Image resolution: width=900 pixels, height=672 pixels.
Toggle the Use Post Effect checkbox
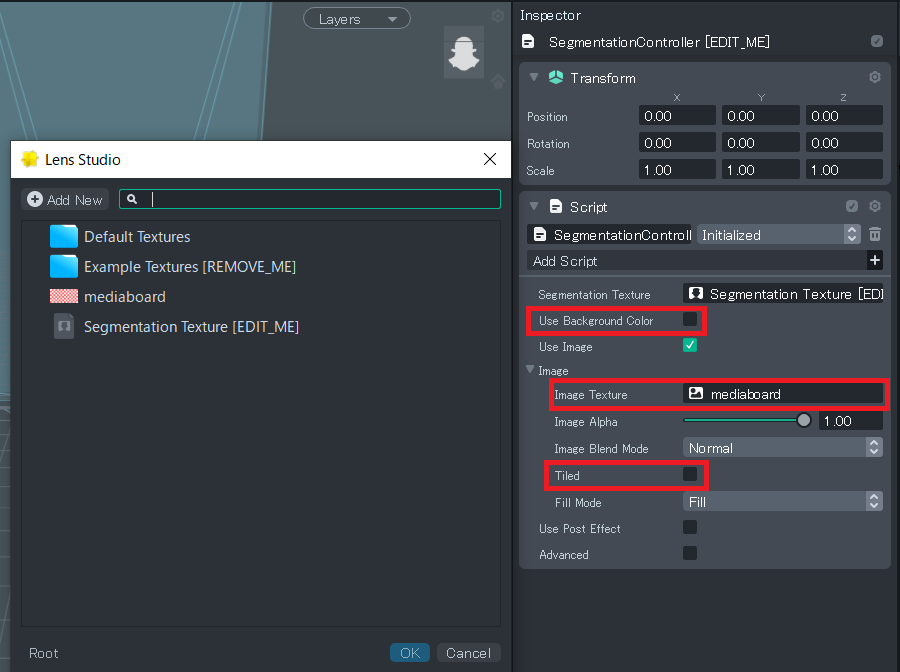690,527
